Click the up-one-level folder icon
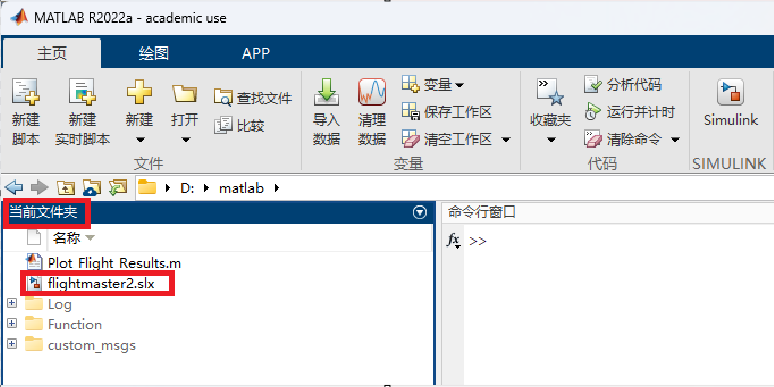This screenshot has height=387, width=774. [66, 188]
